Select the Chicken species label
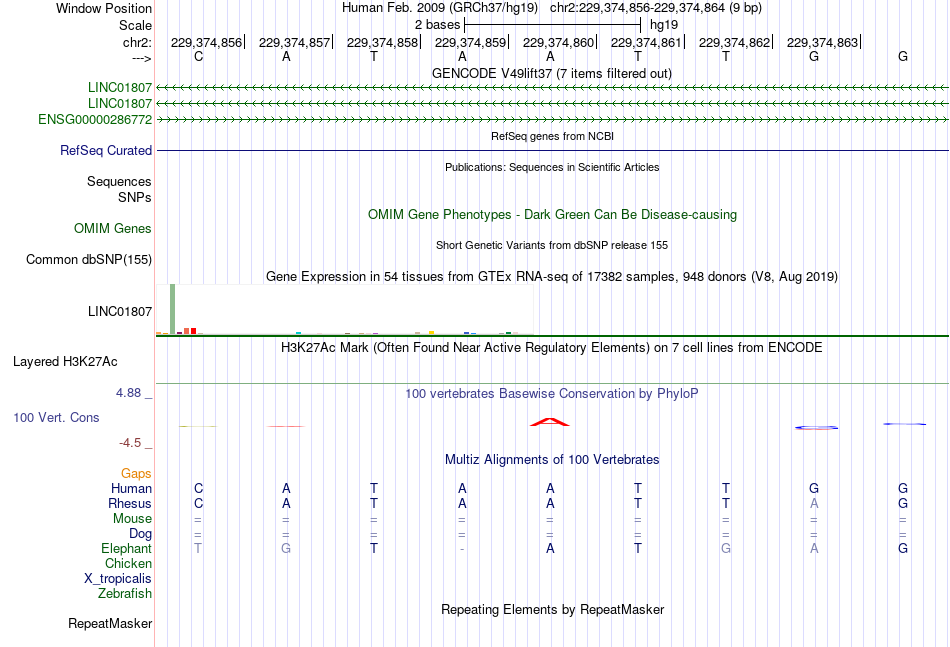The width and height of the screenshot is (950, 647). [128, 563]
